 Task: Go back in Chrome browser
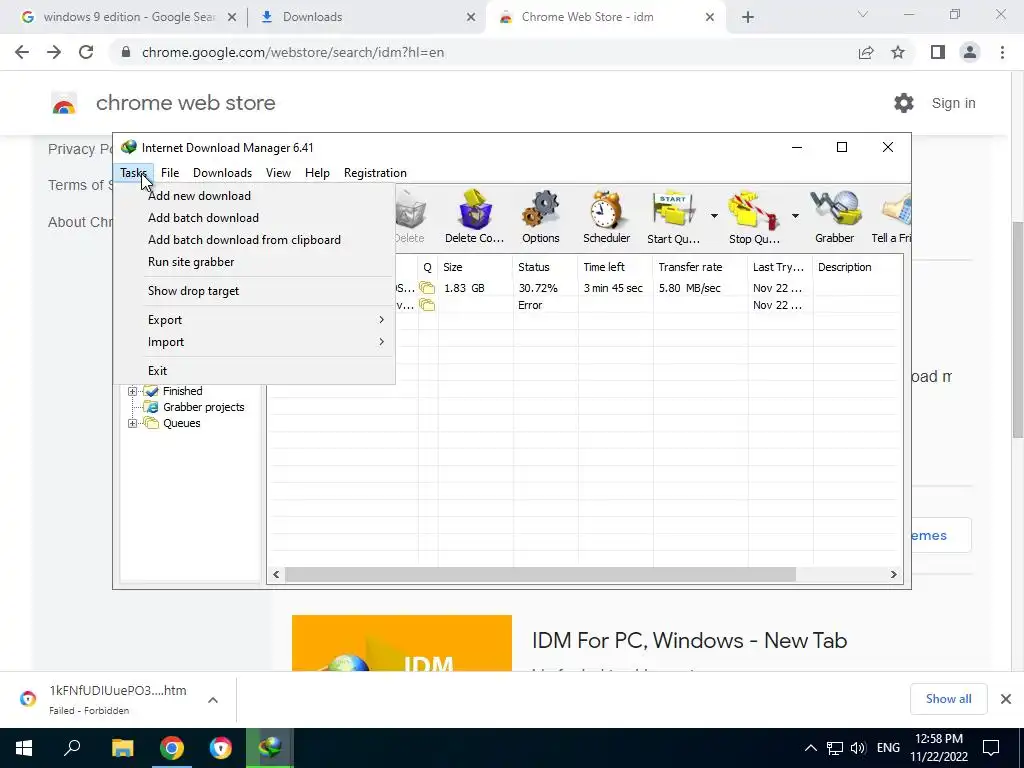tap(22, 52)
